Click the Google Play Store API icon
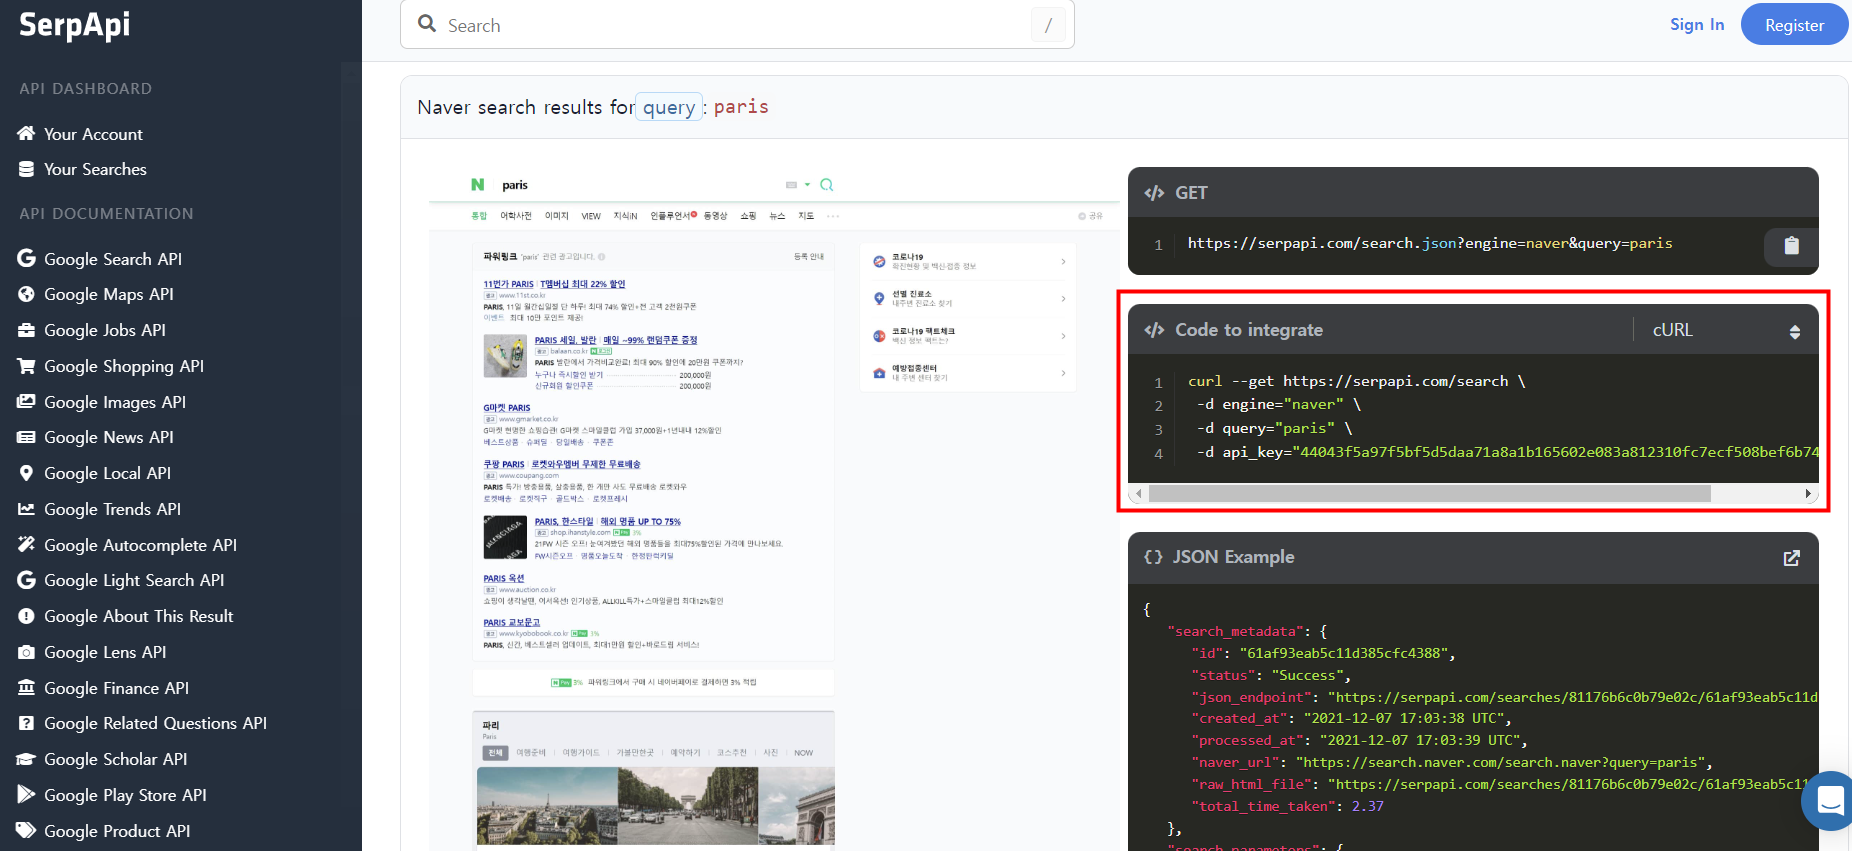 [x=26, y=794]
